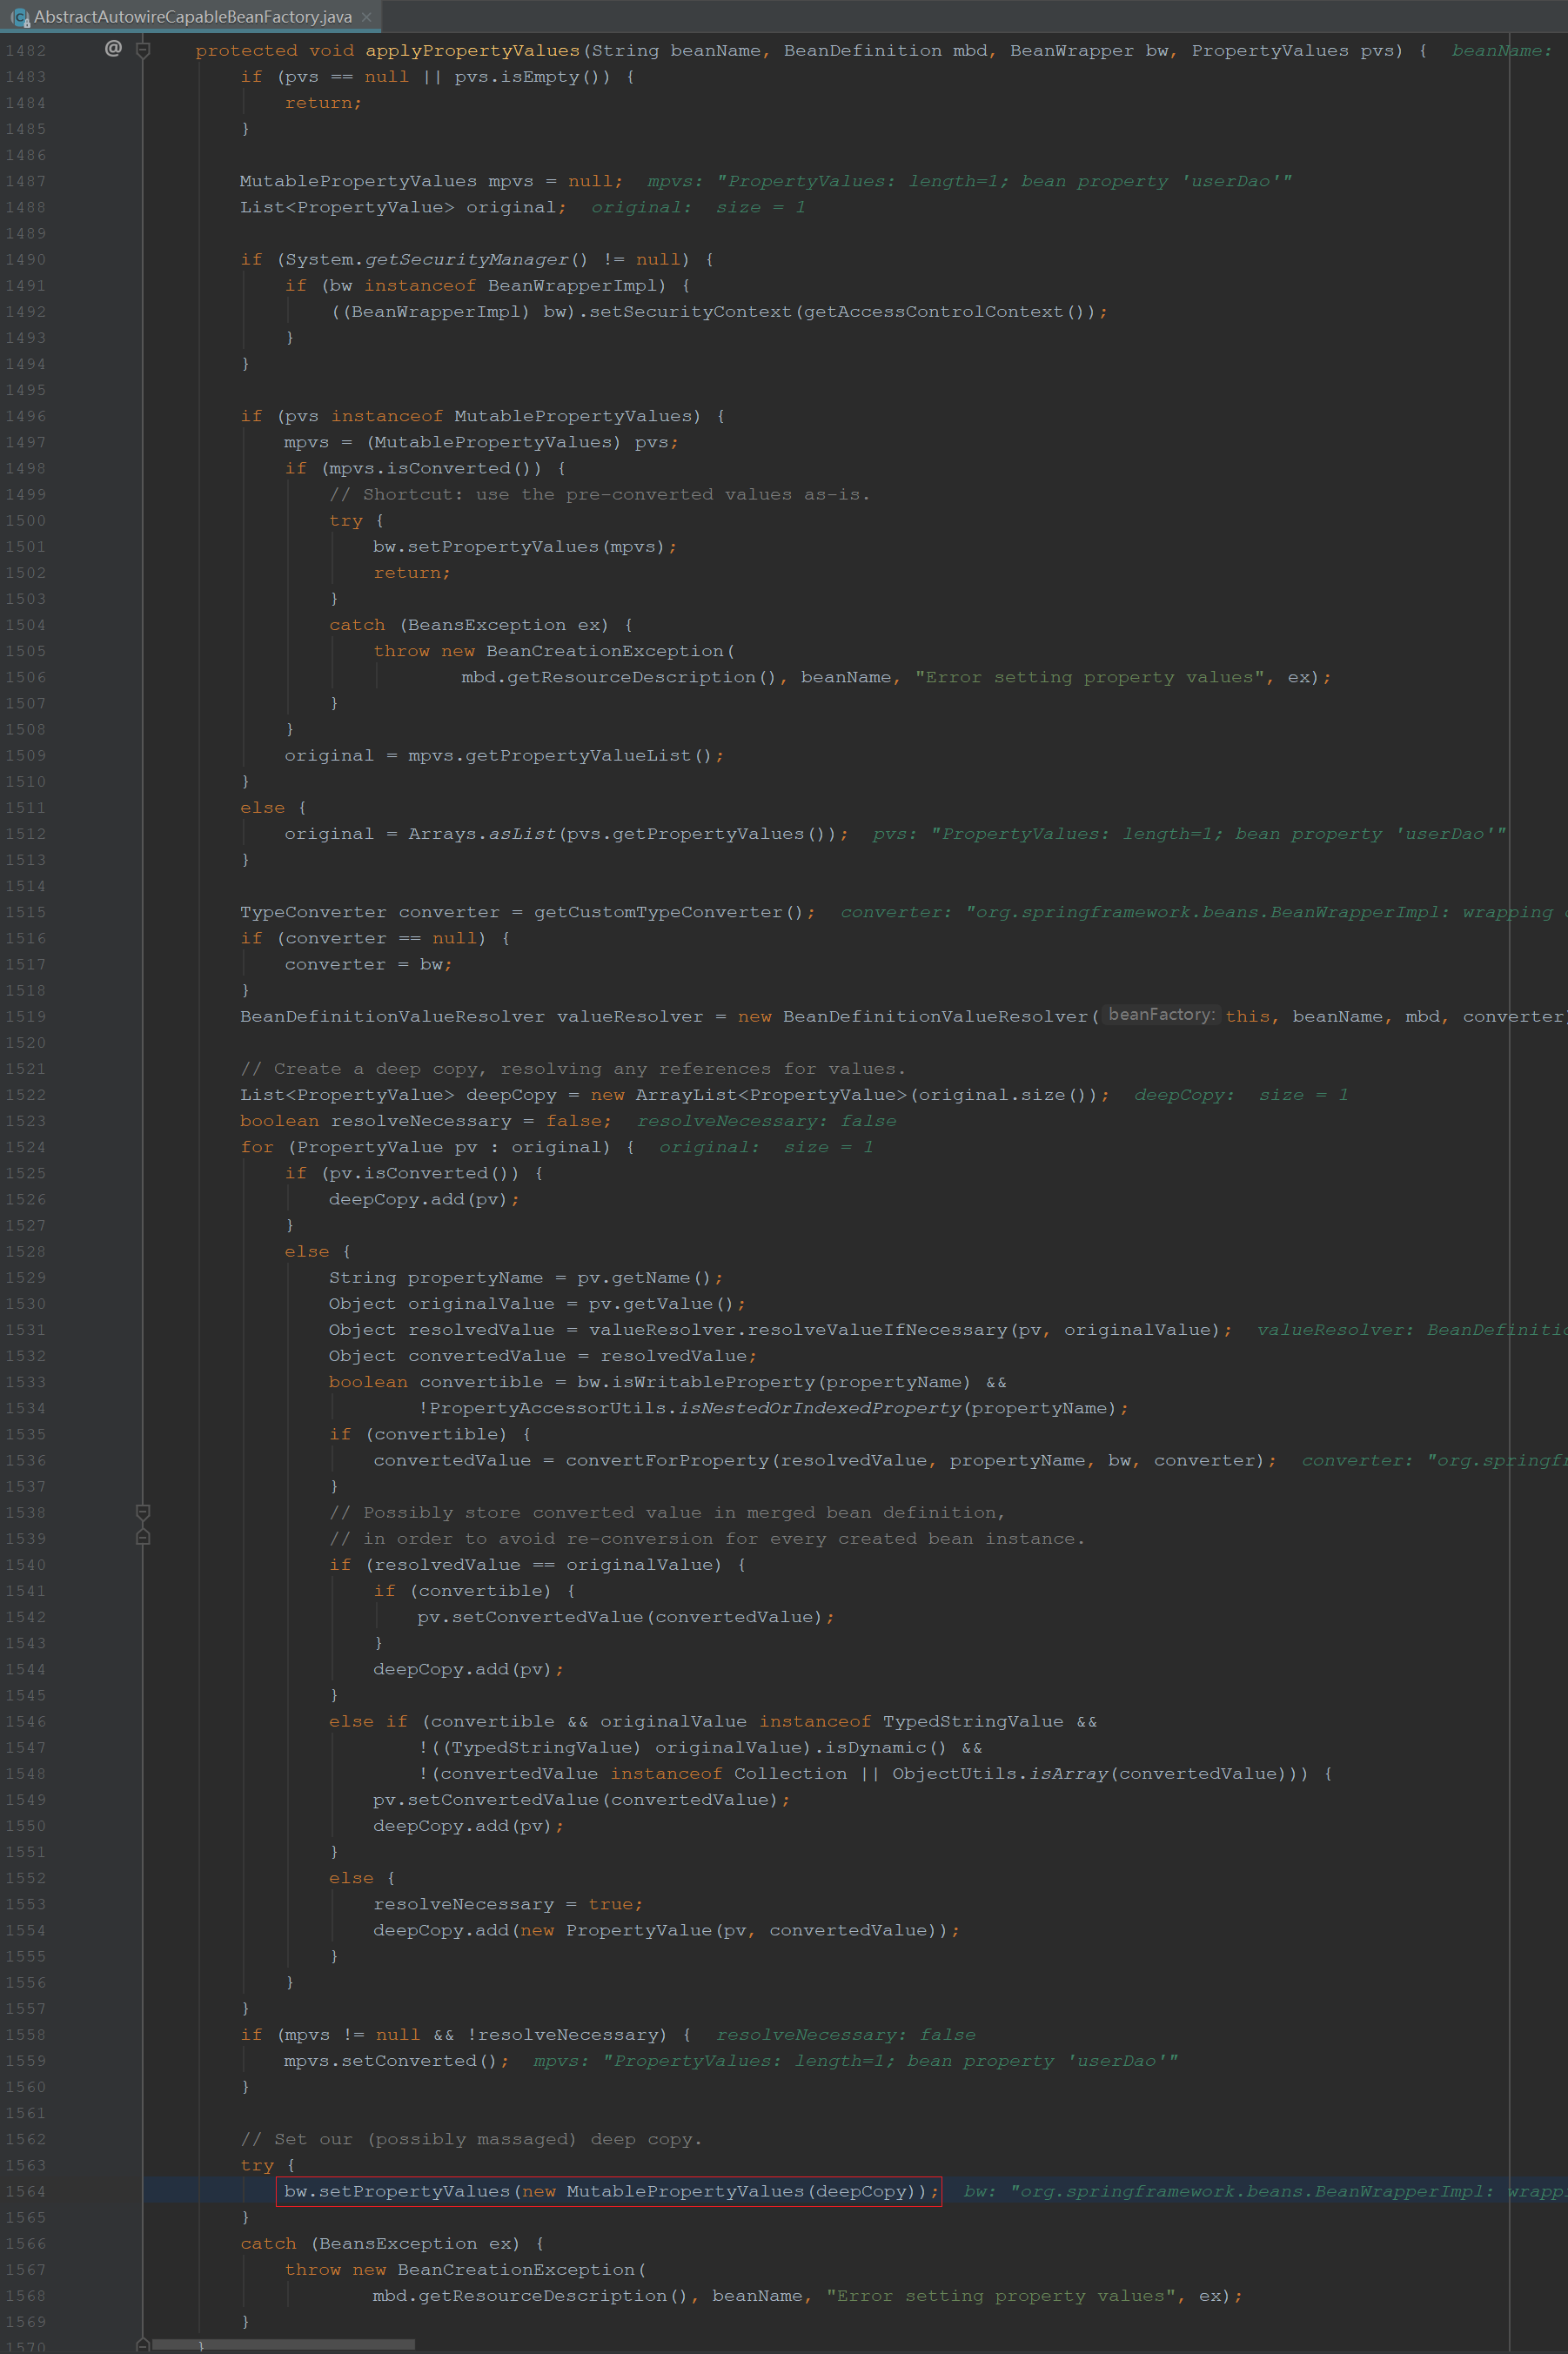Toggle the comment fold end marker on line 1539

143,1537
